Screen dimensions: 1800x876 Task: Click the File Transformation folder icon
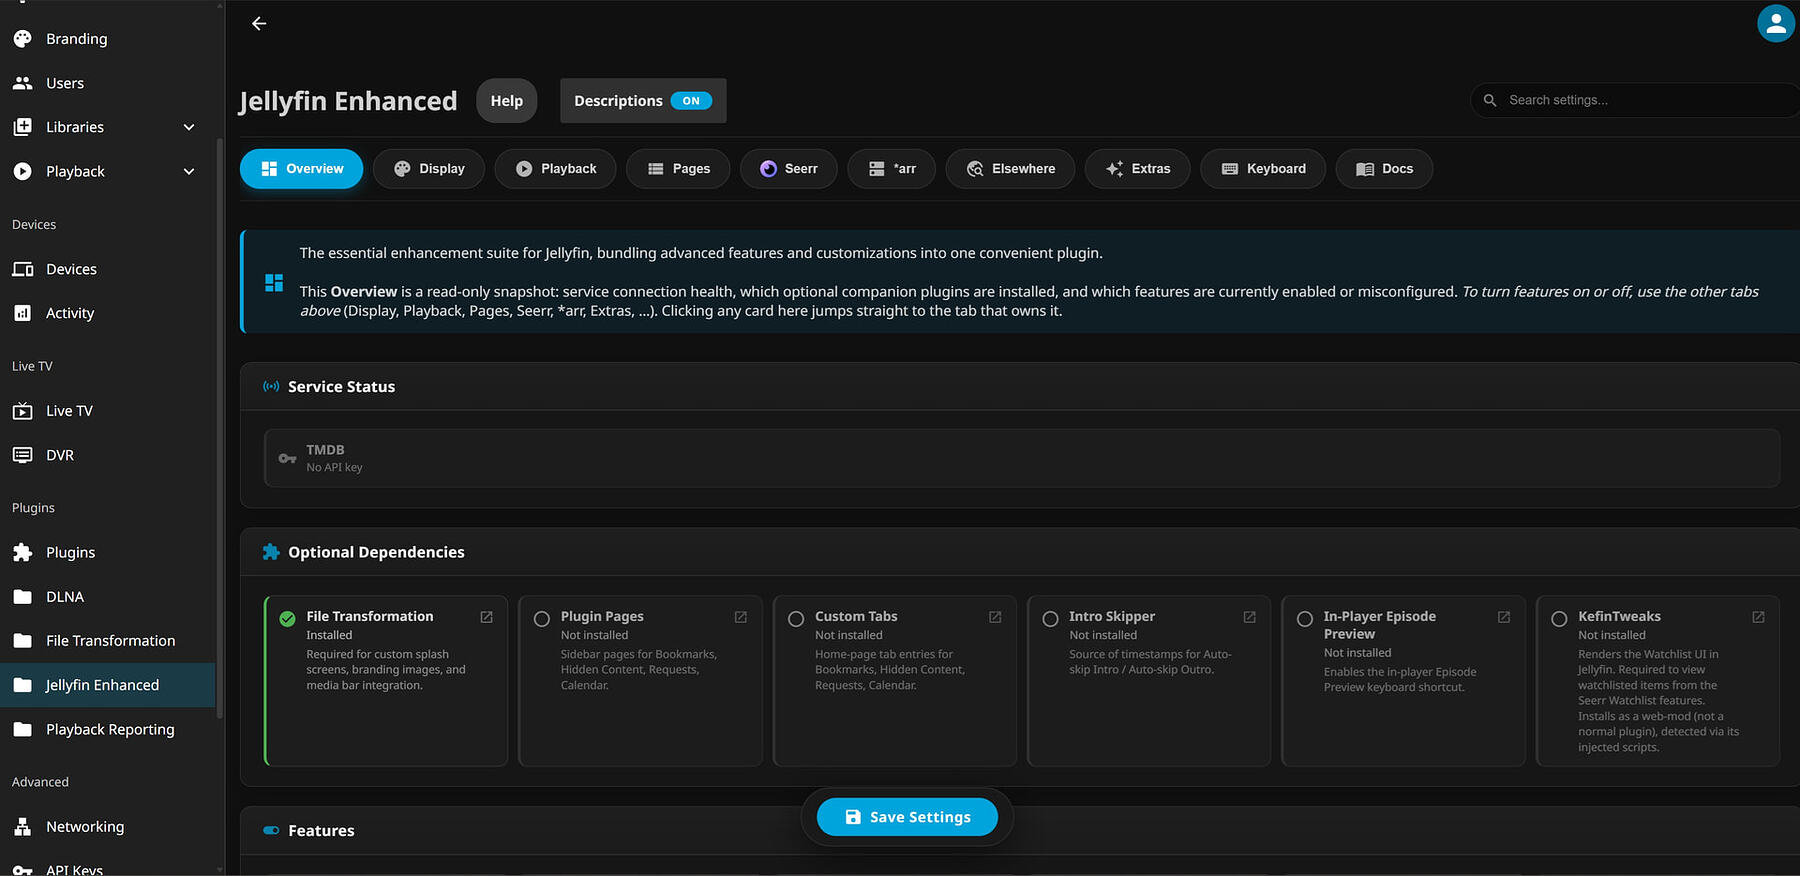click(22, 641)
